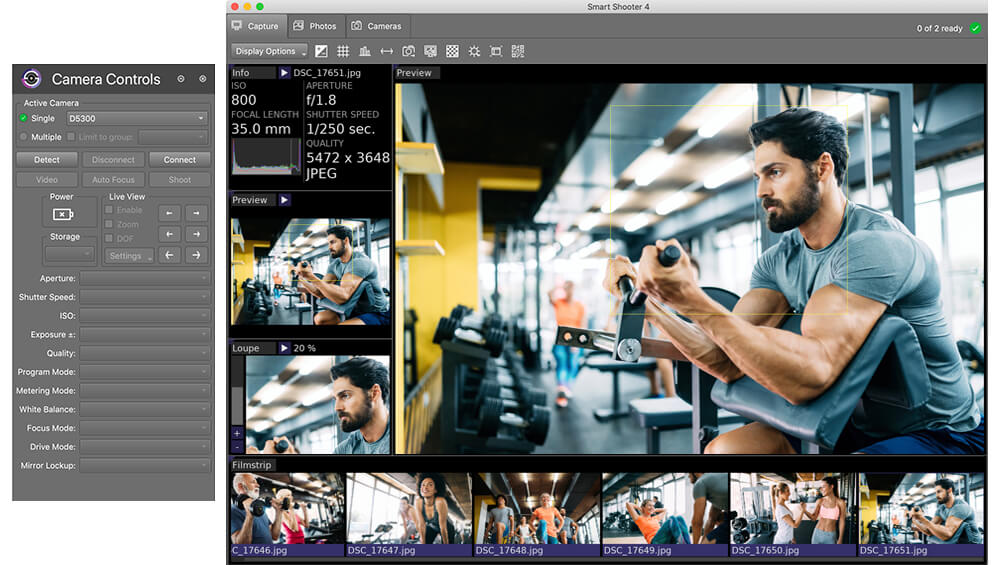The image size is (1000, 565).
Task: Click the horizontal flip arrows icon
Action: coord(386,51)
